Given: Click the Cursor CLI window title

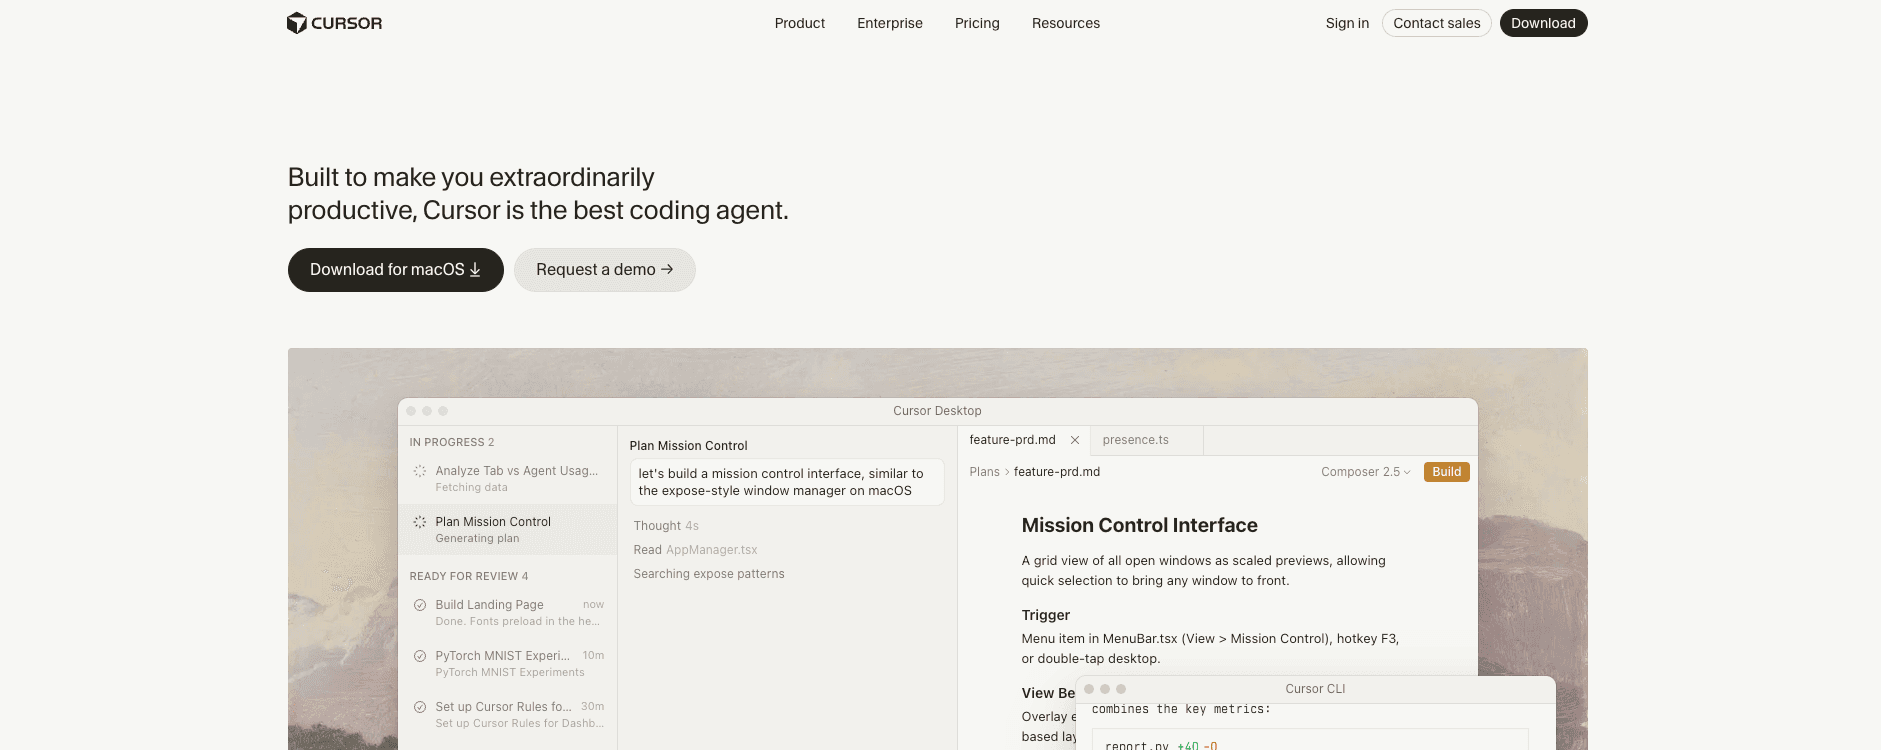Looking at the screenshot, I should pos(1315,689).
